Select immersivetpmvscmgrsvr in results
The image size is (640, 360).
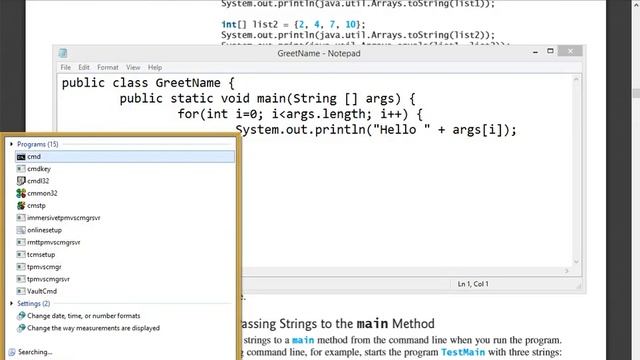pyautogui.click(x=125, y=218)
